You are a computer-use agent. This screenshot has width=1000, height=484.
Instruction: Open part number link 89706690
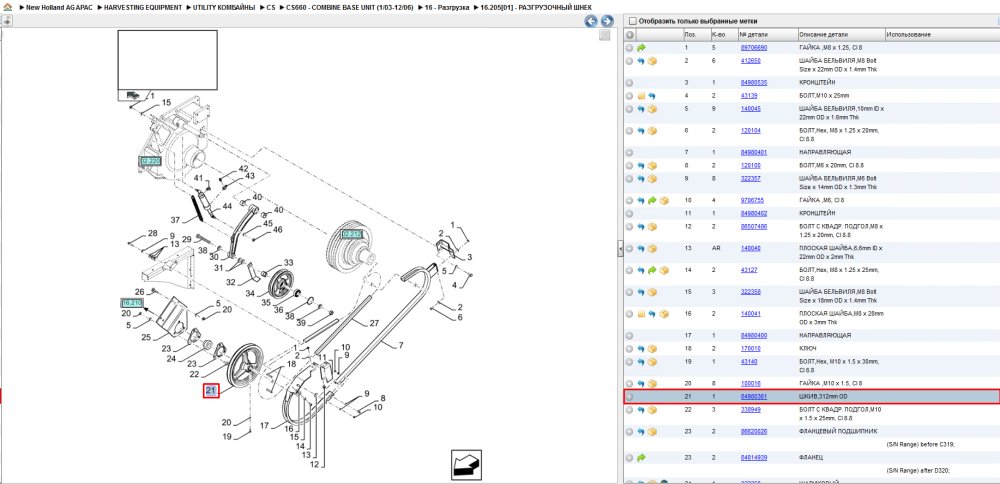click(754, 48)
